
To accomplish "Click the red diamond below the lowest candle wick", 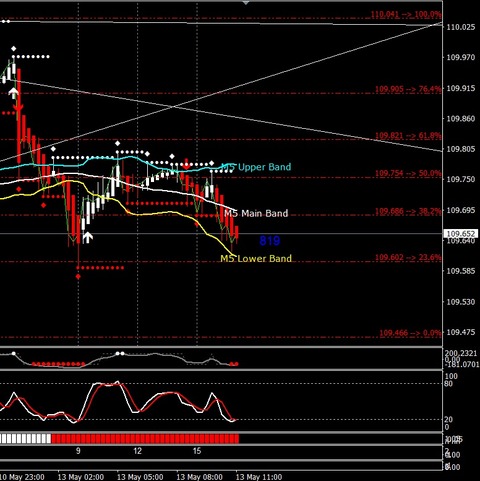I will (x=78, y=276).
